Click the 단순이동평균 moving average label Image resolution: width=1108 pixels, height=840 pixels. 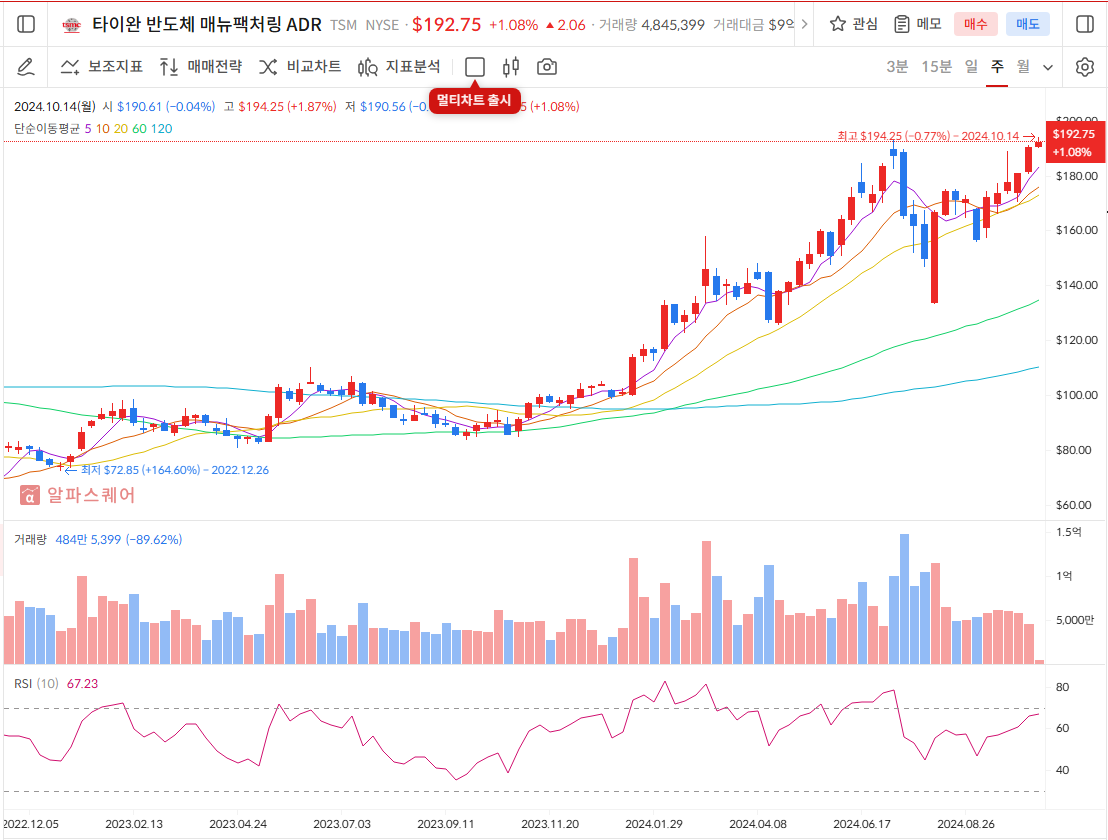(47, 129)
